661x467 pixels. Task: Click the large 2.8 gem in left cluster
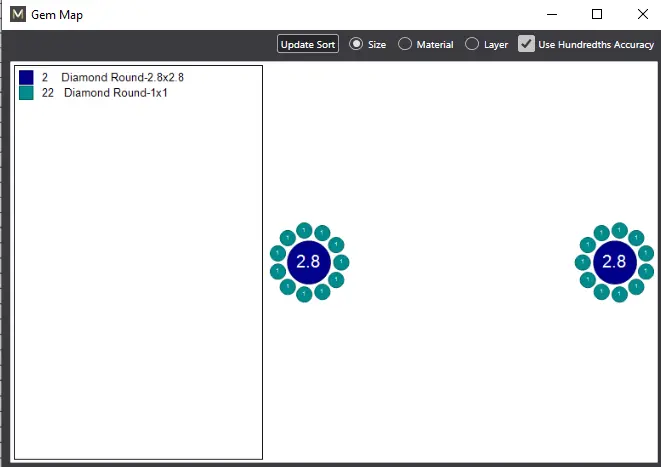[x=308, y=262]
